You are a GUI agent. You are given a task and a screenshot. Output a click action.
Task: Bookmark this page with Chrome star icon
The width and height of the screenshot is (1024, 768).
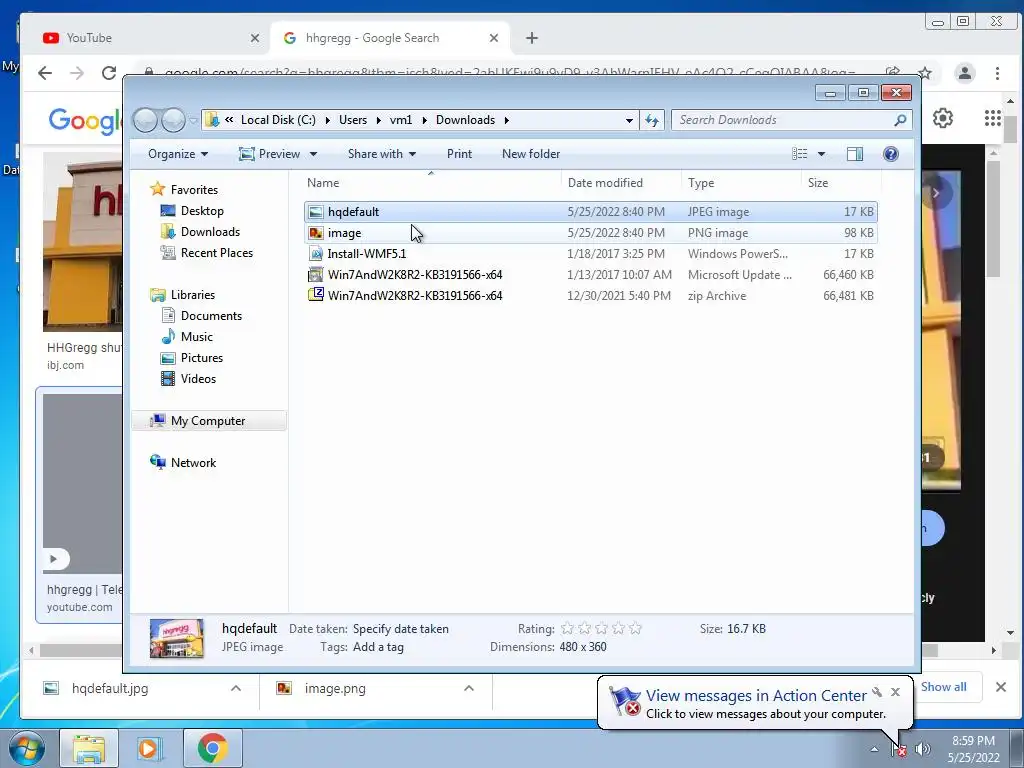925,73
